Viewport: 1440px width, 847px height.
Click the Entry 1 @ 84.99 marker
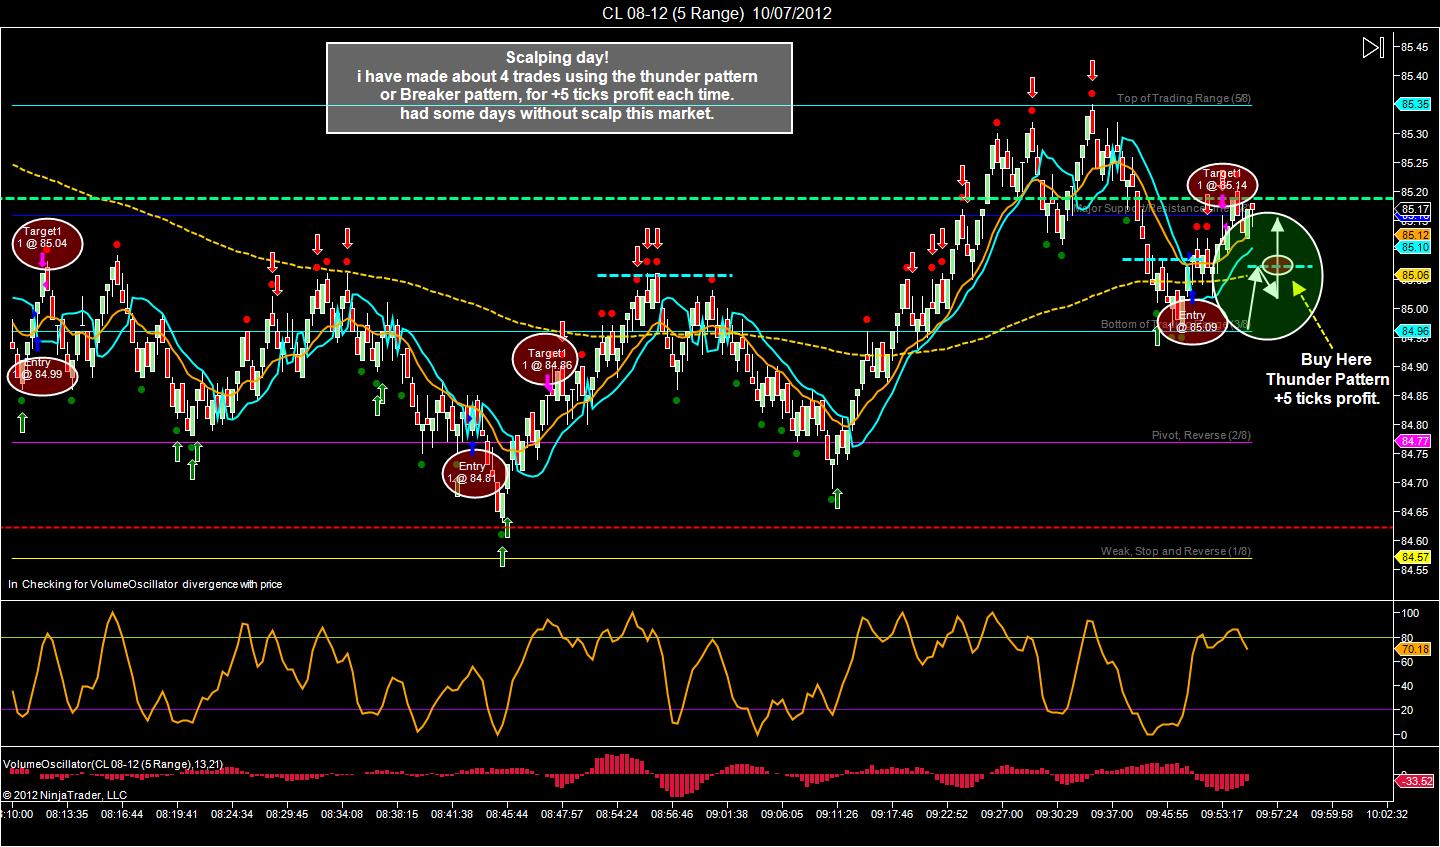point(43,374)
